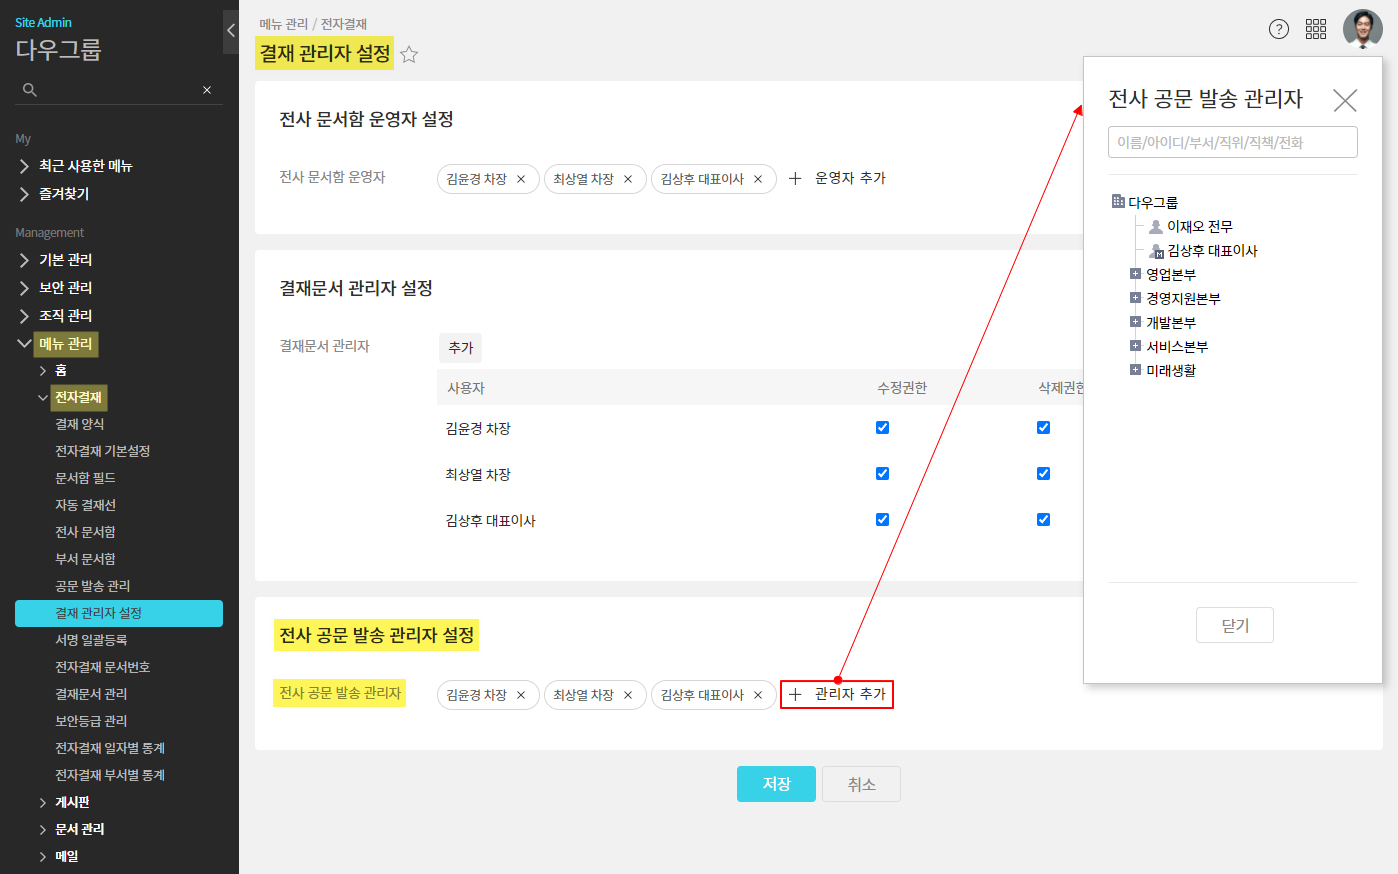The width and height of the screenshot is (1398, 874).
Task: Remove 김상후 대표이사 from 전사 공문 발송 관리자
Action: pyautogui.click(x=758, y=695)
